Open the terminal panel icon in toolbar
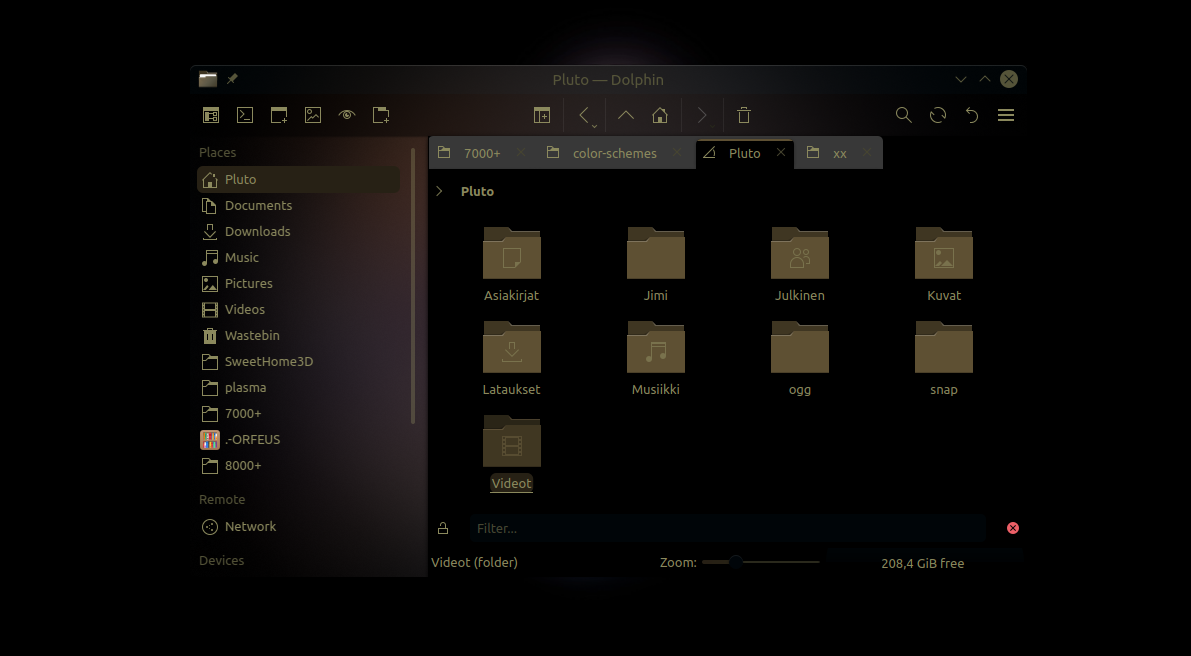The height and width of the screenshot is (656, 1191). (x=245, y=115)
